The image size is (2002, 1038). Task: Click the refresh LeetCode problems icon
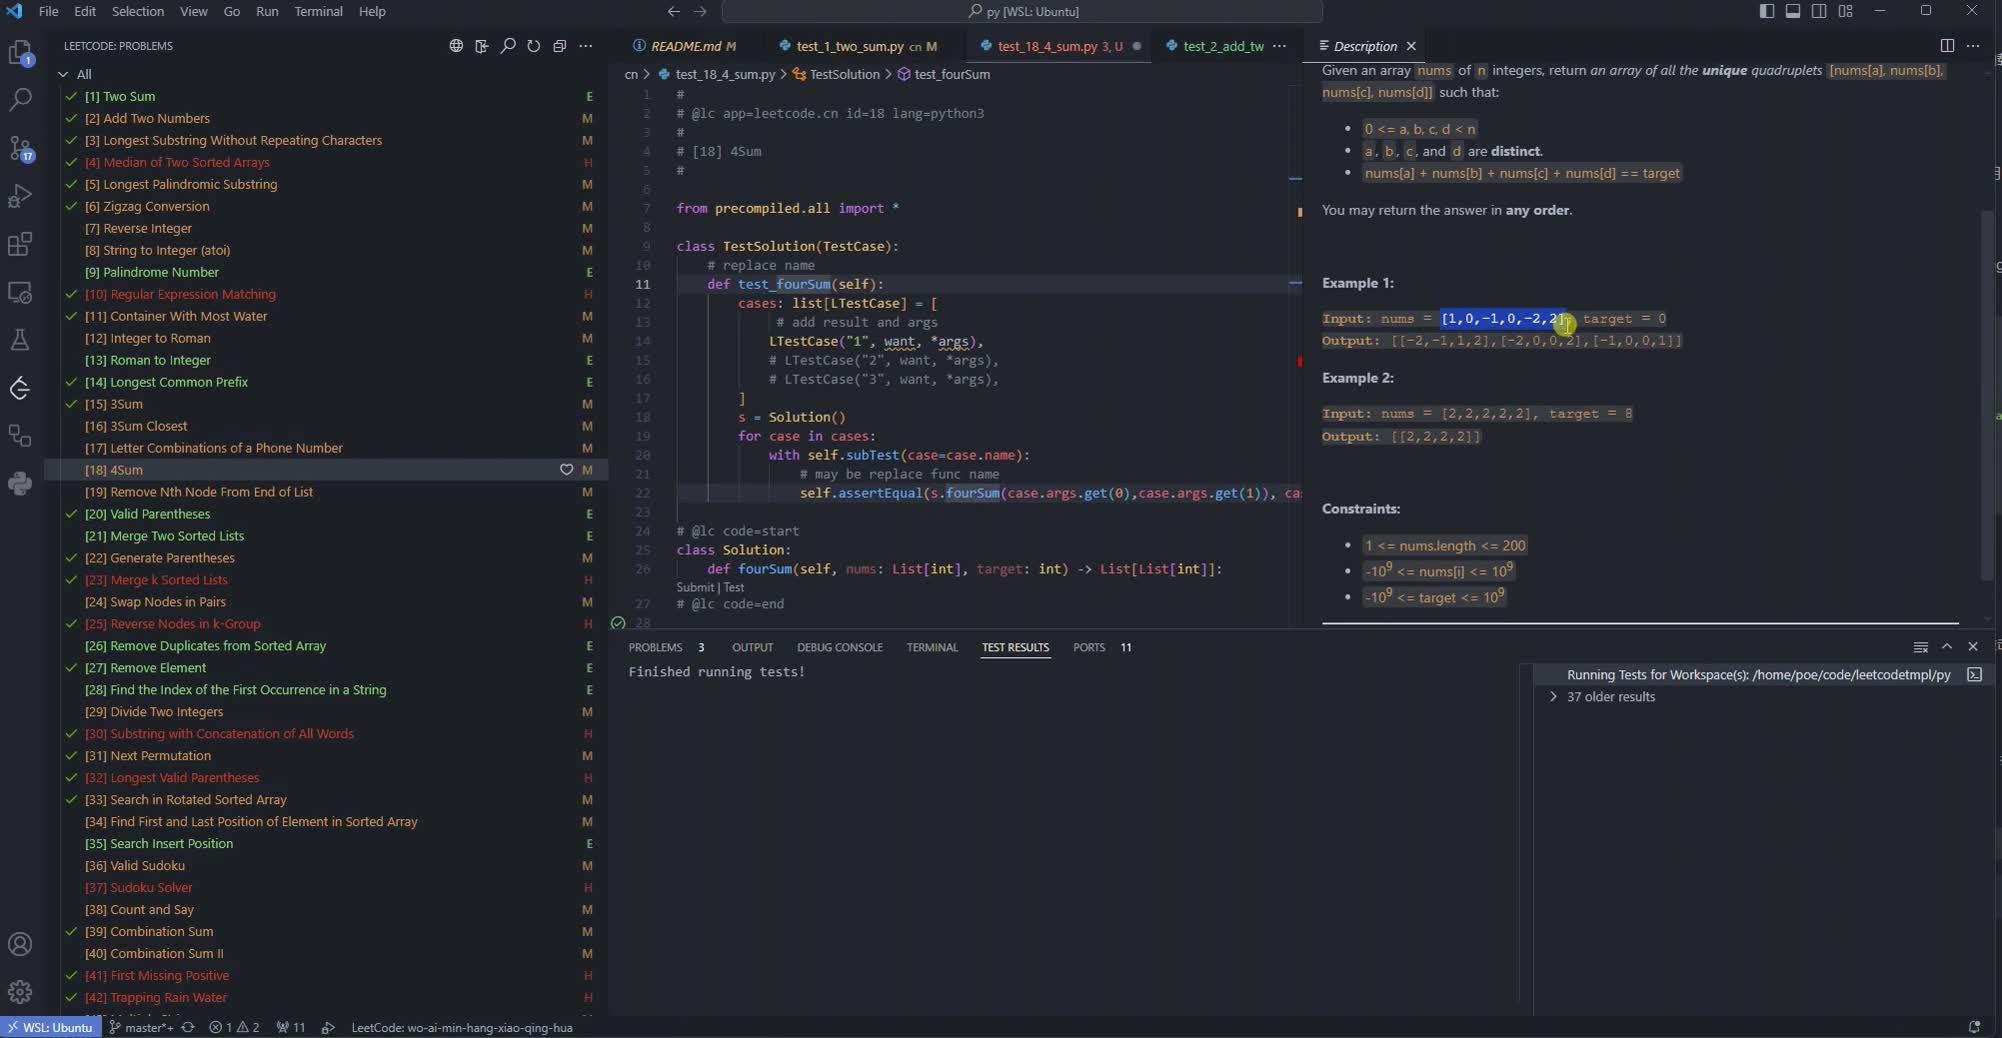[x=534, y=46]
